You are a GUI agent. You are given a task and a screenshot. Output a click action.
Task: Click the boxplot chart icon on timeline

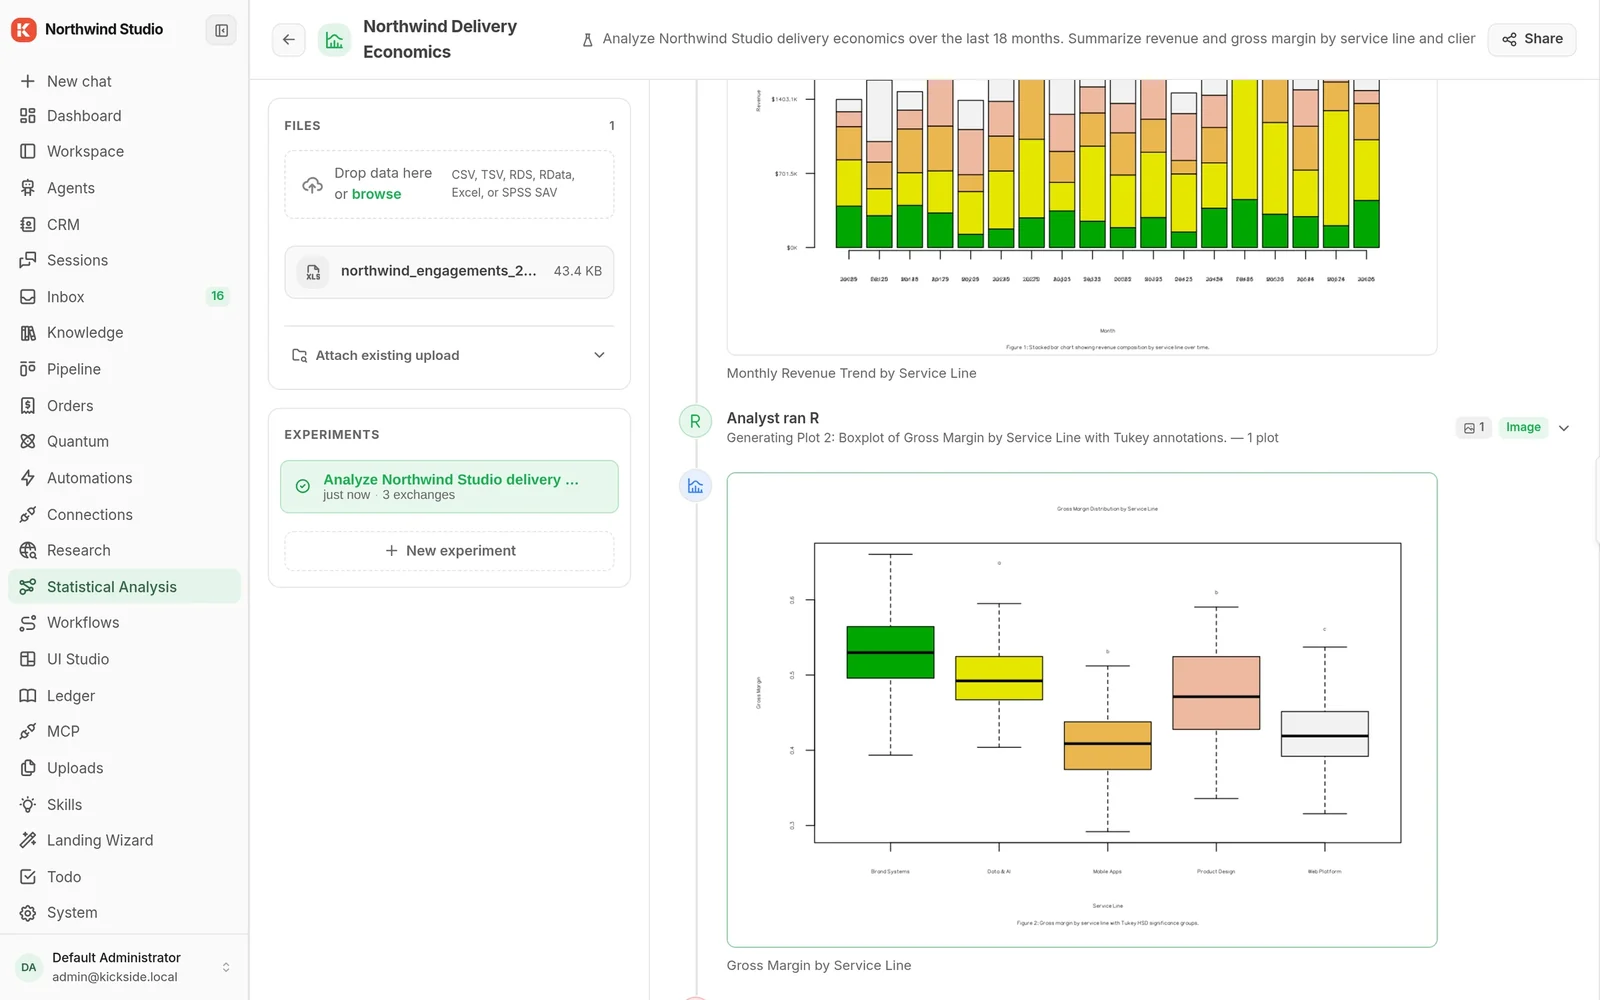click(695, 486)
